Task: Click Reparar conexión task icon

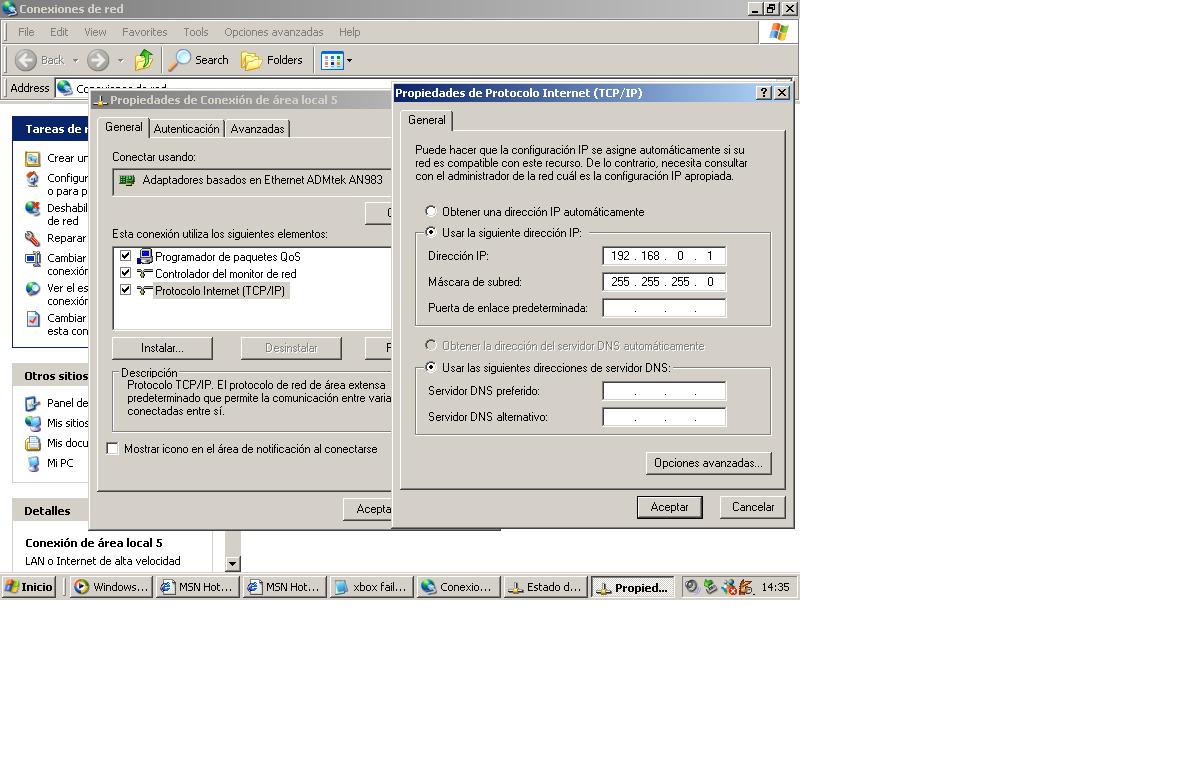Action: point(32,239)
